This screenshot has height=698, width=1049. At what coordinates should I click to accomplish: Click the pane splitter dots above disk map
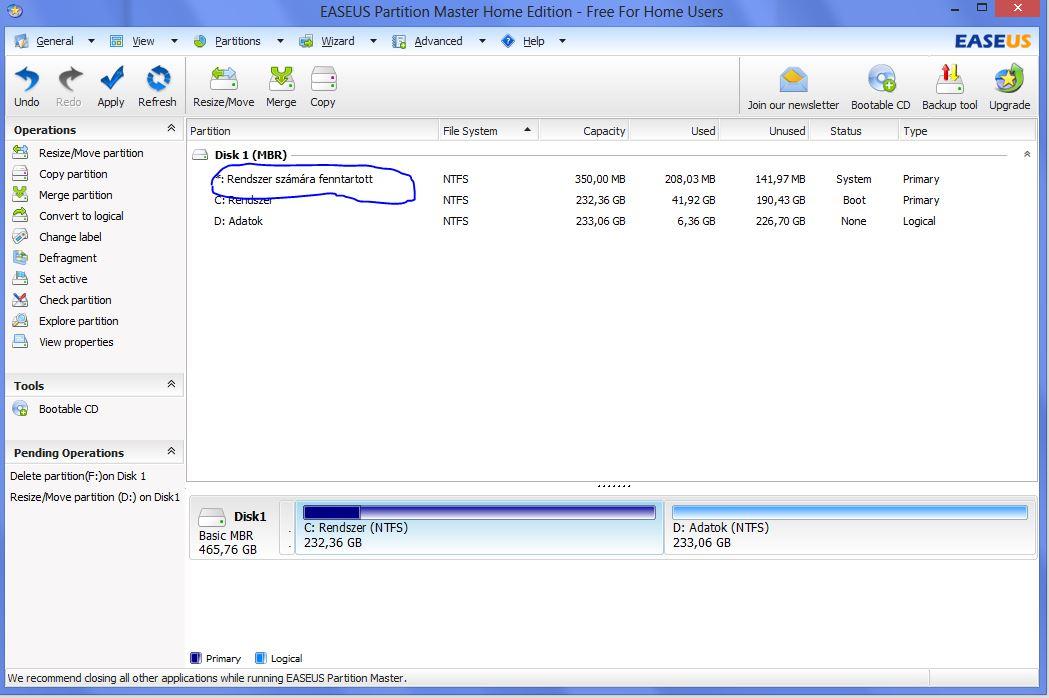[x=613, y=485]
